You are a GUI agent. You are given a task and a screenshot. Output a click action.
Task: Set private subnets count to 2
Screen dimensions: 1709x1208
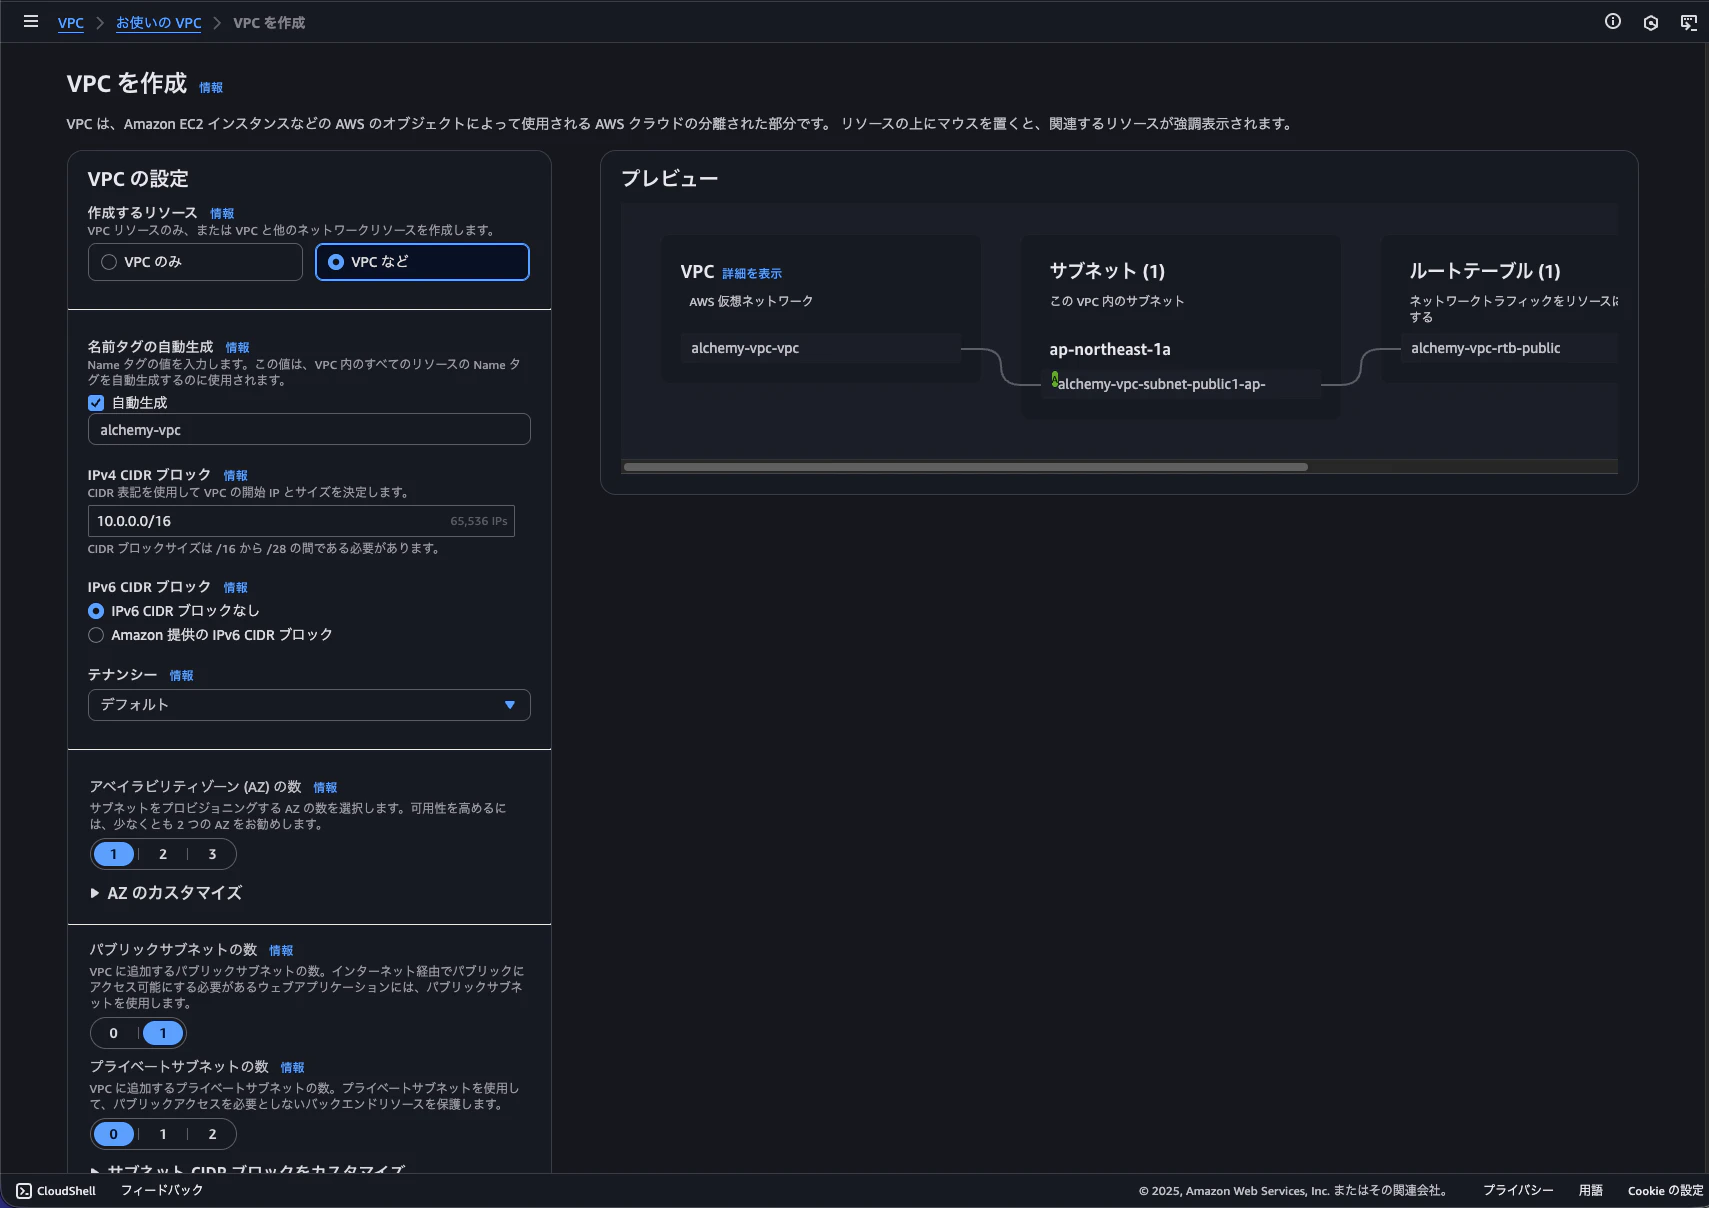212,1134
